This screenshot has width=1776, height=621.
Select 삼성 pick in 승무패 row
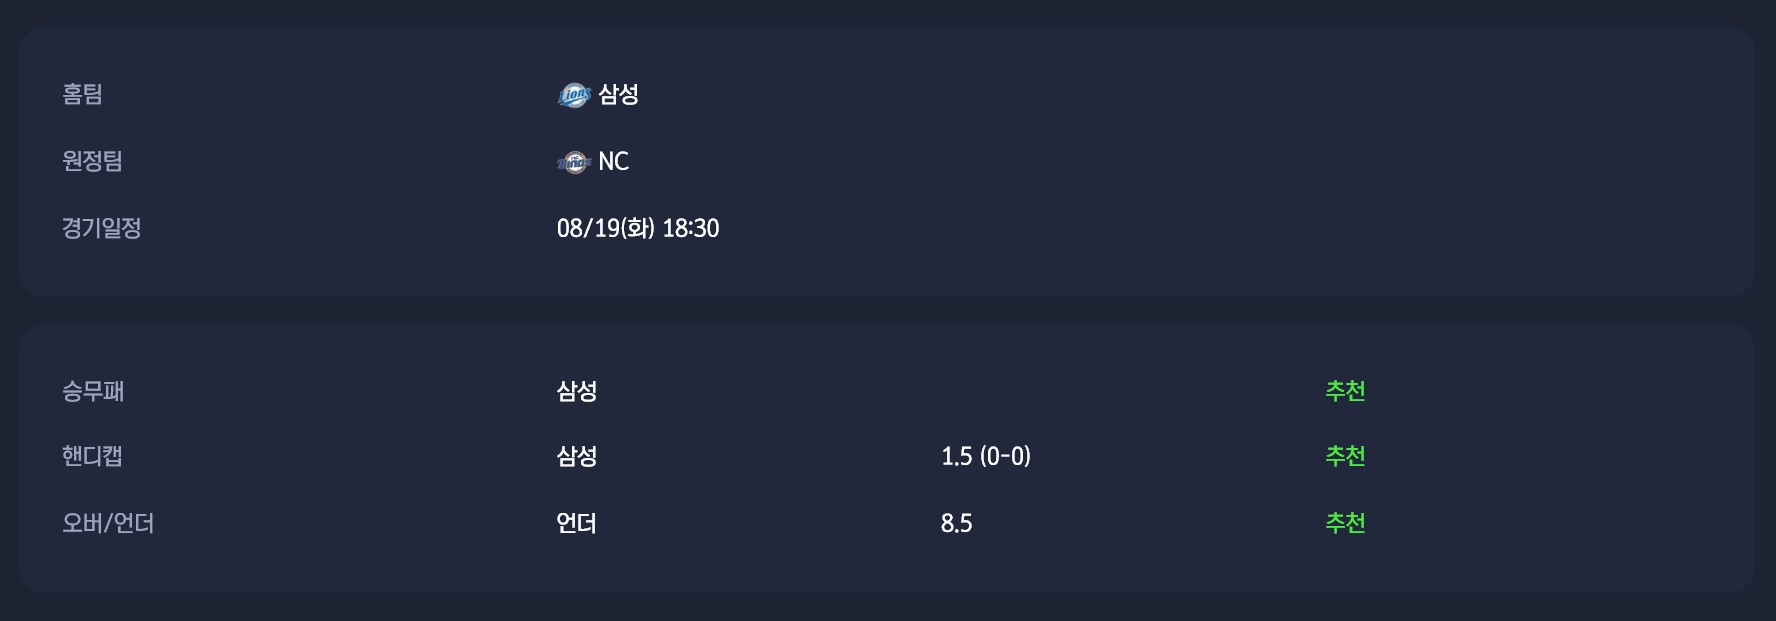pyautogui.click(x=577, y=391)
